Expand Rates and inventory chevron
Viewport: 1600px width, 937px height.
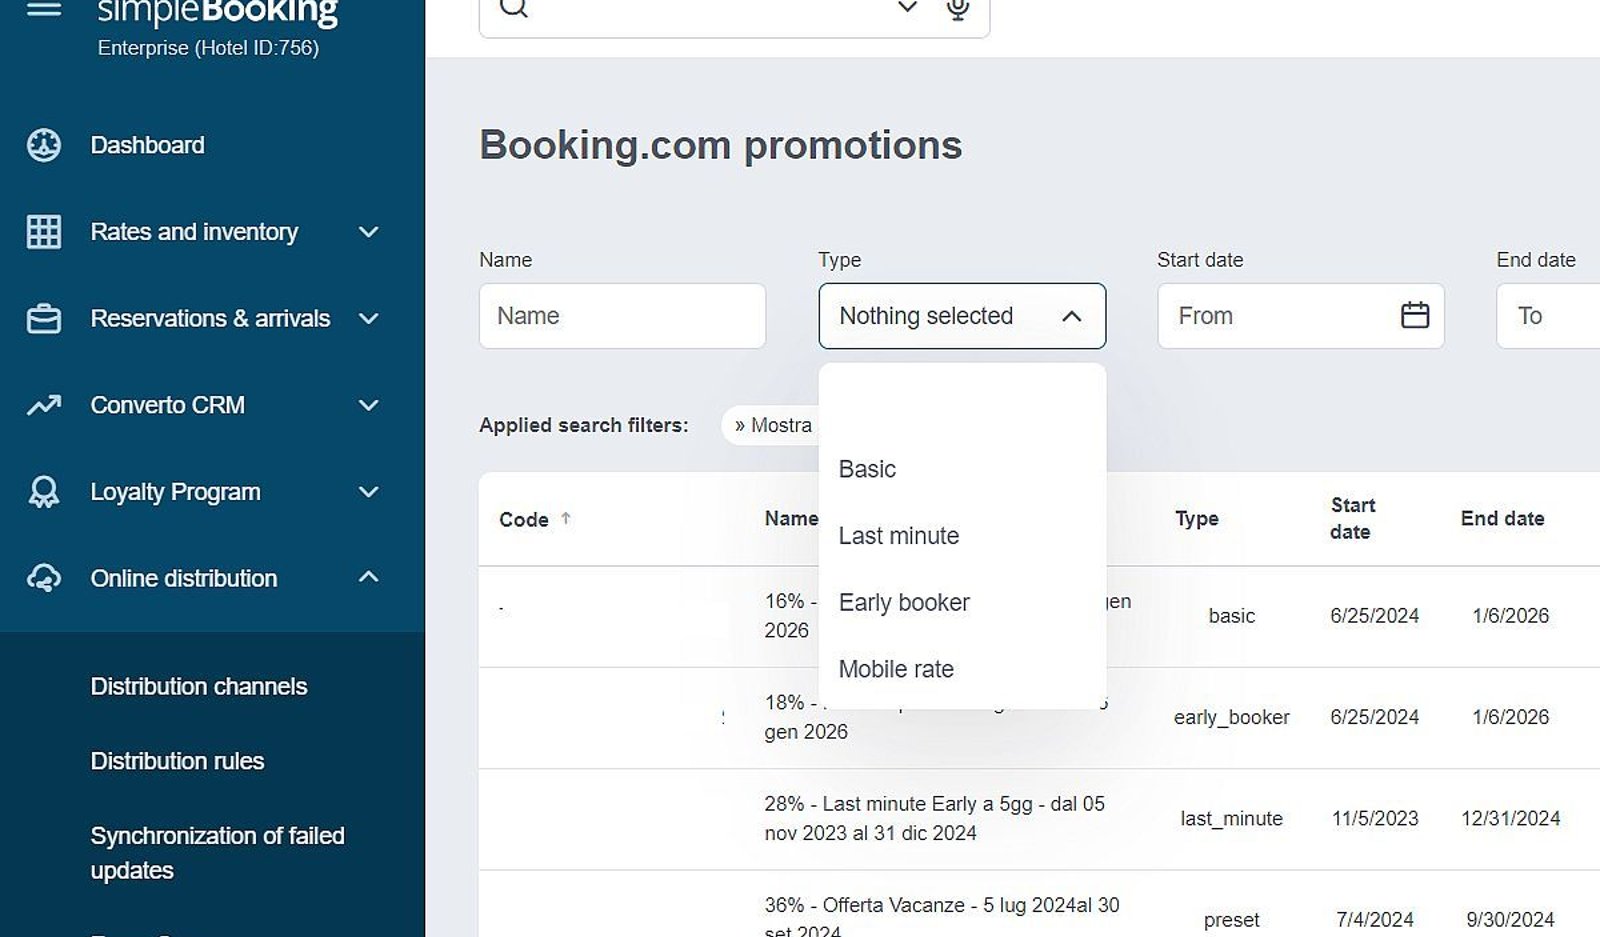(369, 232)
